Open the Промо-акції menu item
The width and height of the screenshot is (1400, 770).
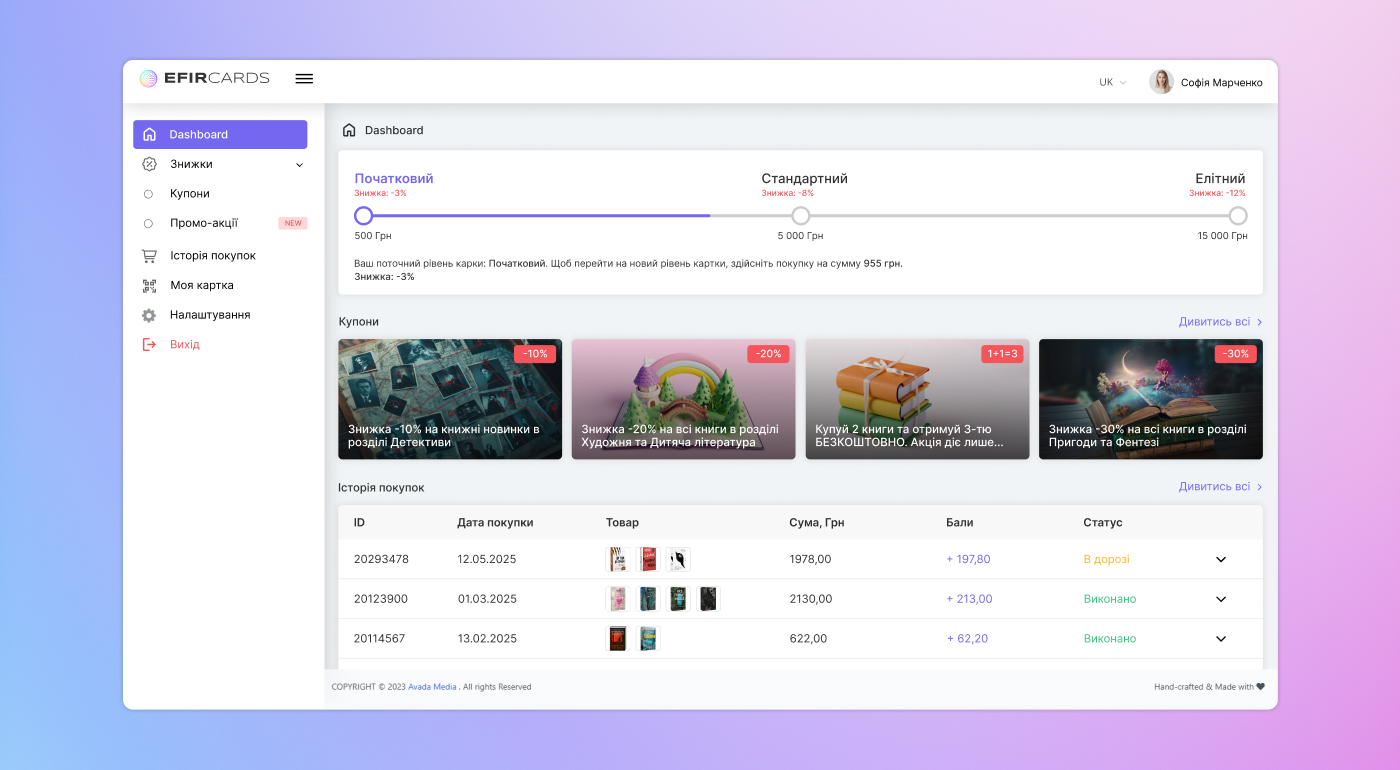pyautogui.click(x=205, y=223)
